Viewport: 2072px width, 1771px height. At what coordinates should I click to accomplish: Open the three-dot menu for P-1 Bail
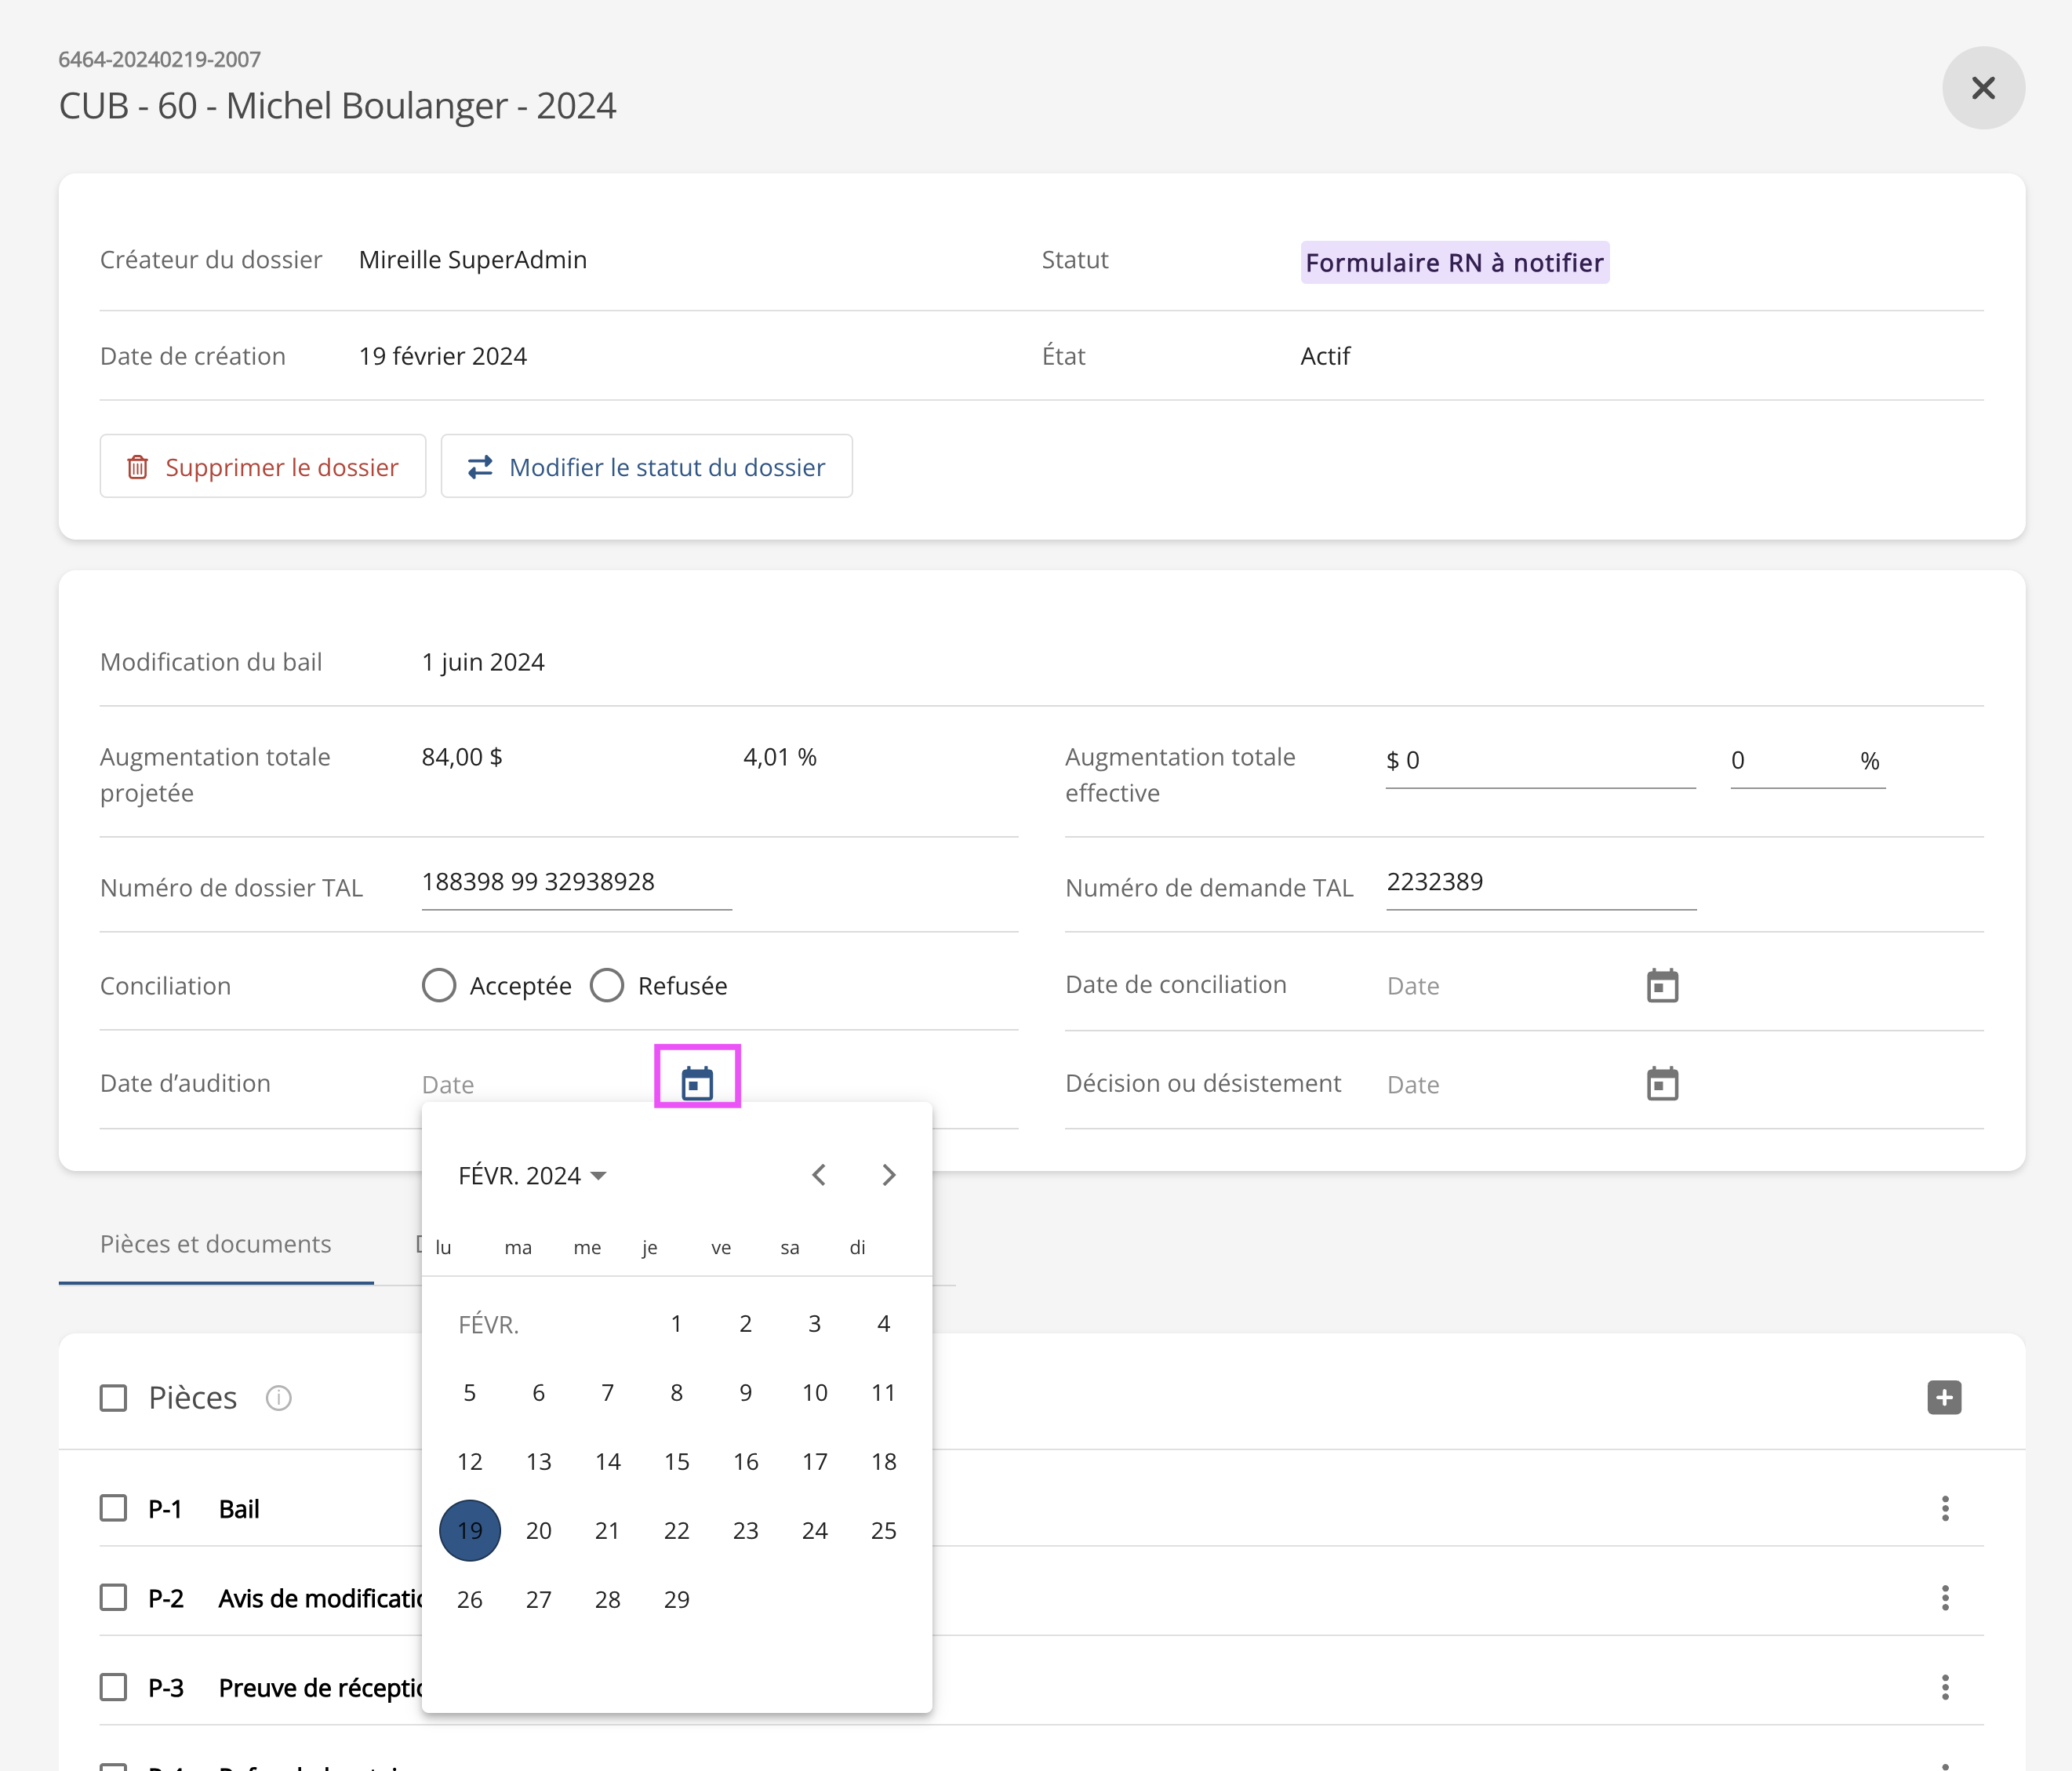click(1944, 1508)
